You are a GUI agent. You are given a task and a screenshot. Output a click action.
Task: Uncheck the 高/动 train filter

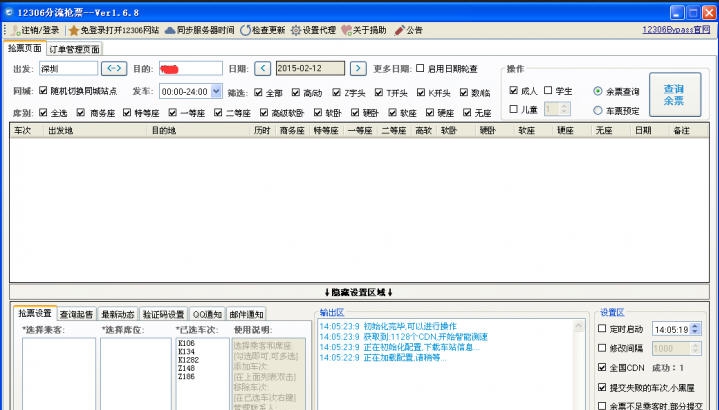click(x=296, y=93)
